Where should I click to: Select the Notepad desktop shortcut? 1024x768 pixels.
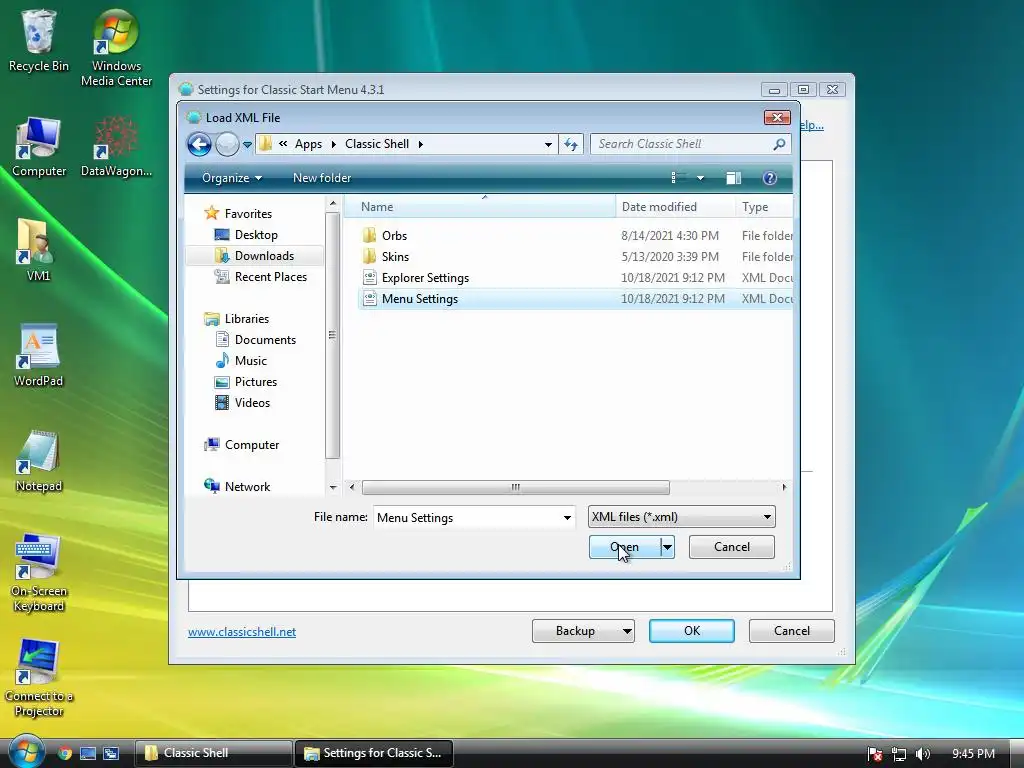click(39, 461)
